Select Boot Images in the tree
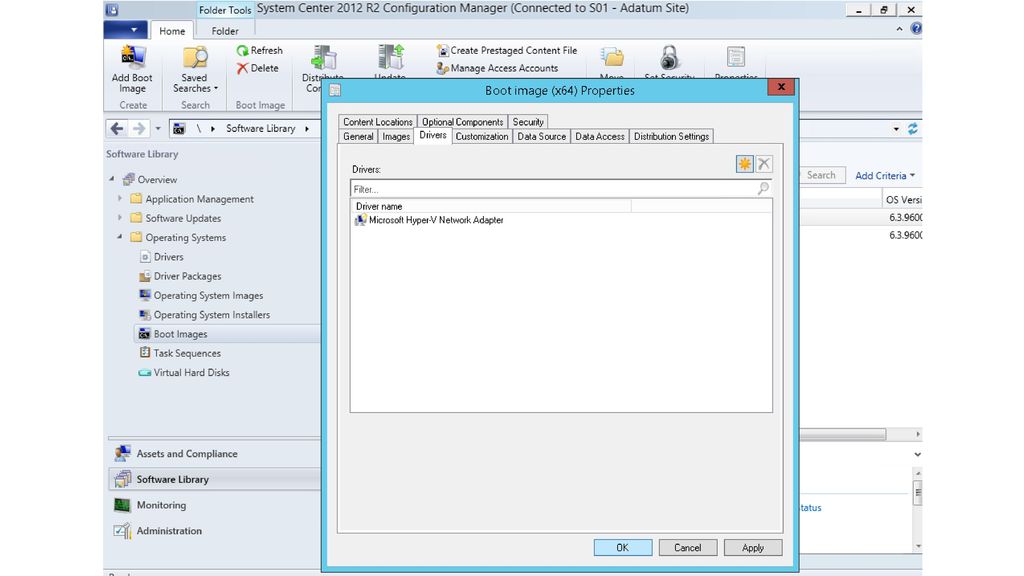Image resolution: width=1024 pixels, height=576 pixels. [180, 334]
